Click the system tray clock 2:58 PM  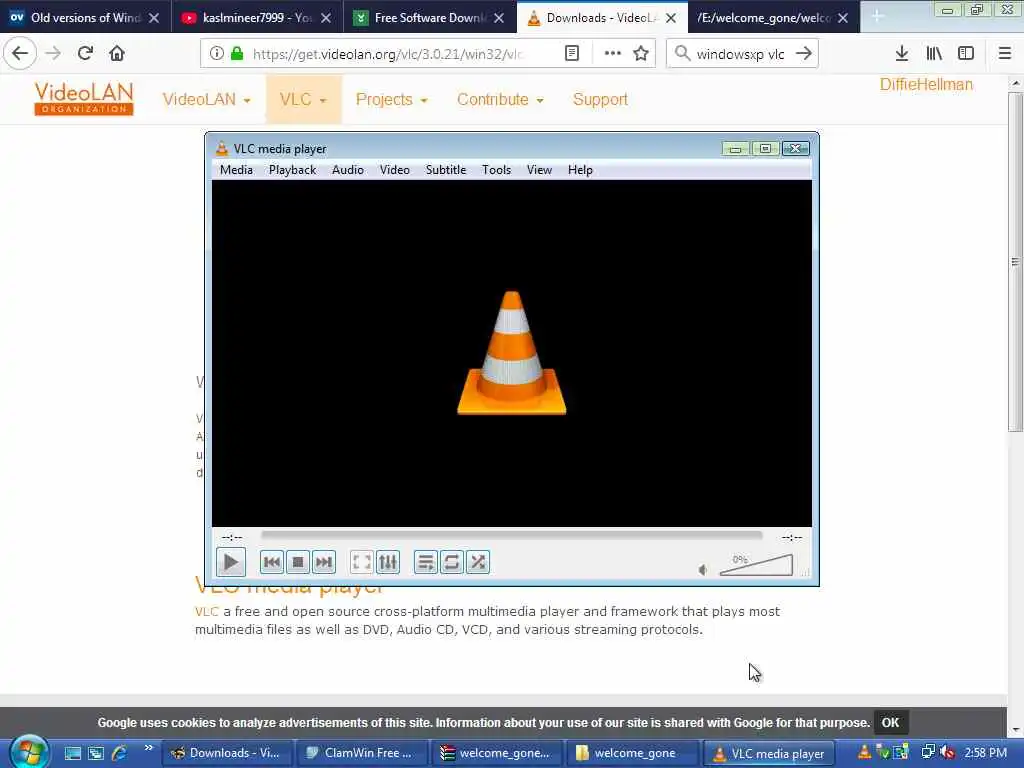(985, 753)
